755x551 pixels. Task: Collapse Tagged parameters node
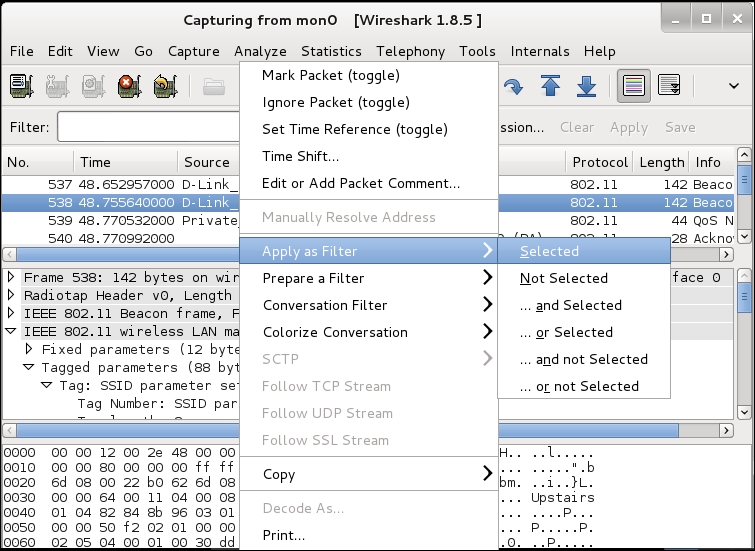pos(29,367)
